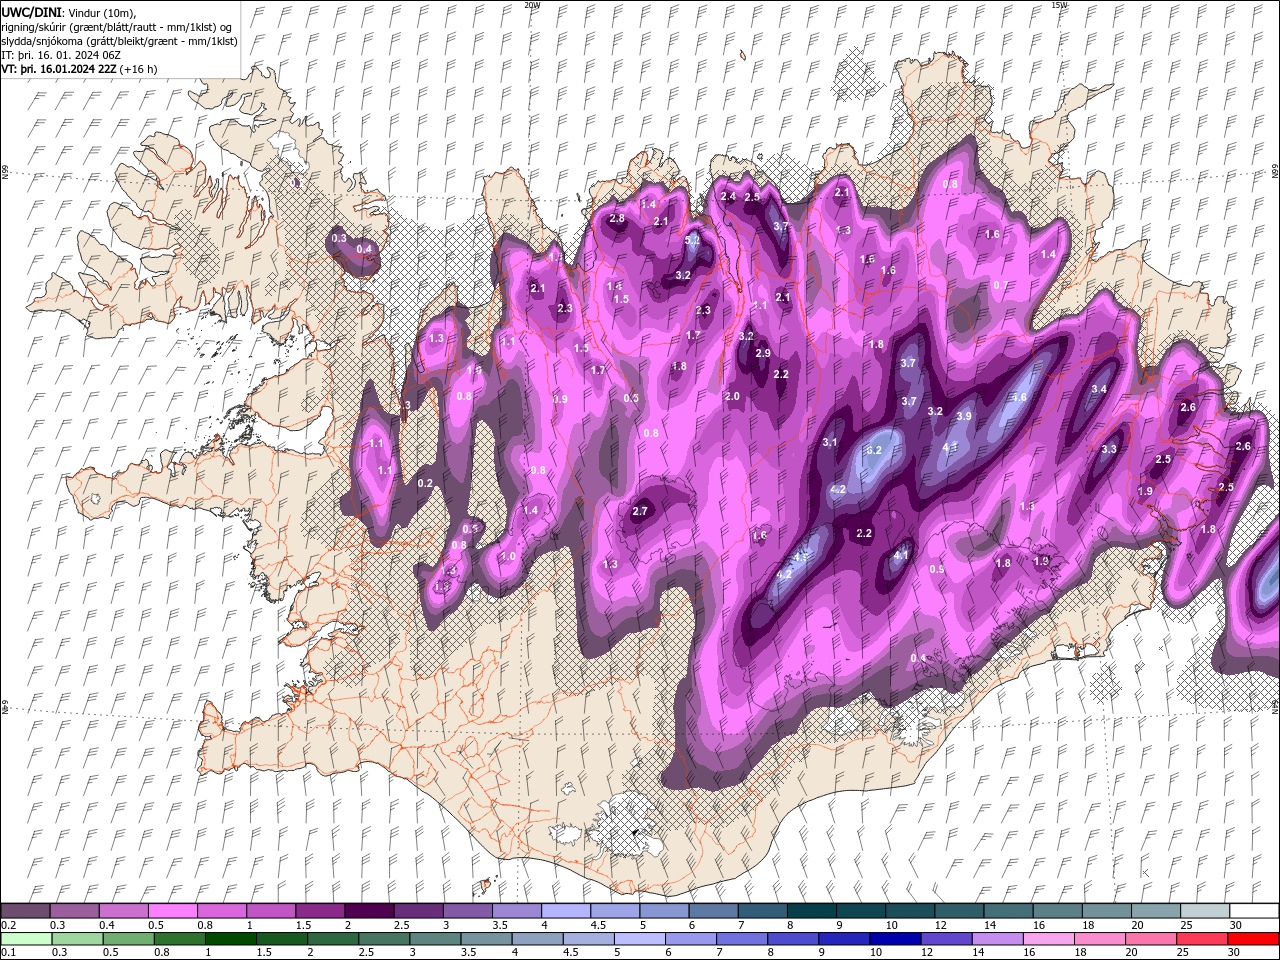Click the 'slydda/snjókoma' legend description line
The image size is (1280, 960).
[x=119, y=41]
